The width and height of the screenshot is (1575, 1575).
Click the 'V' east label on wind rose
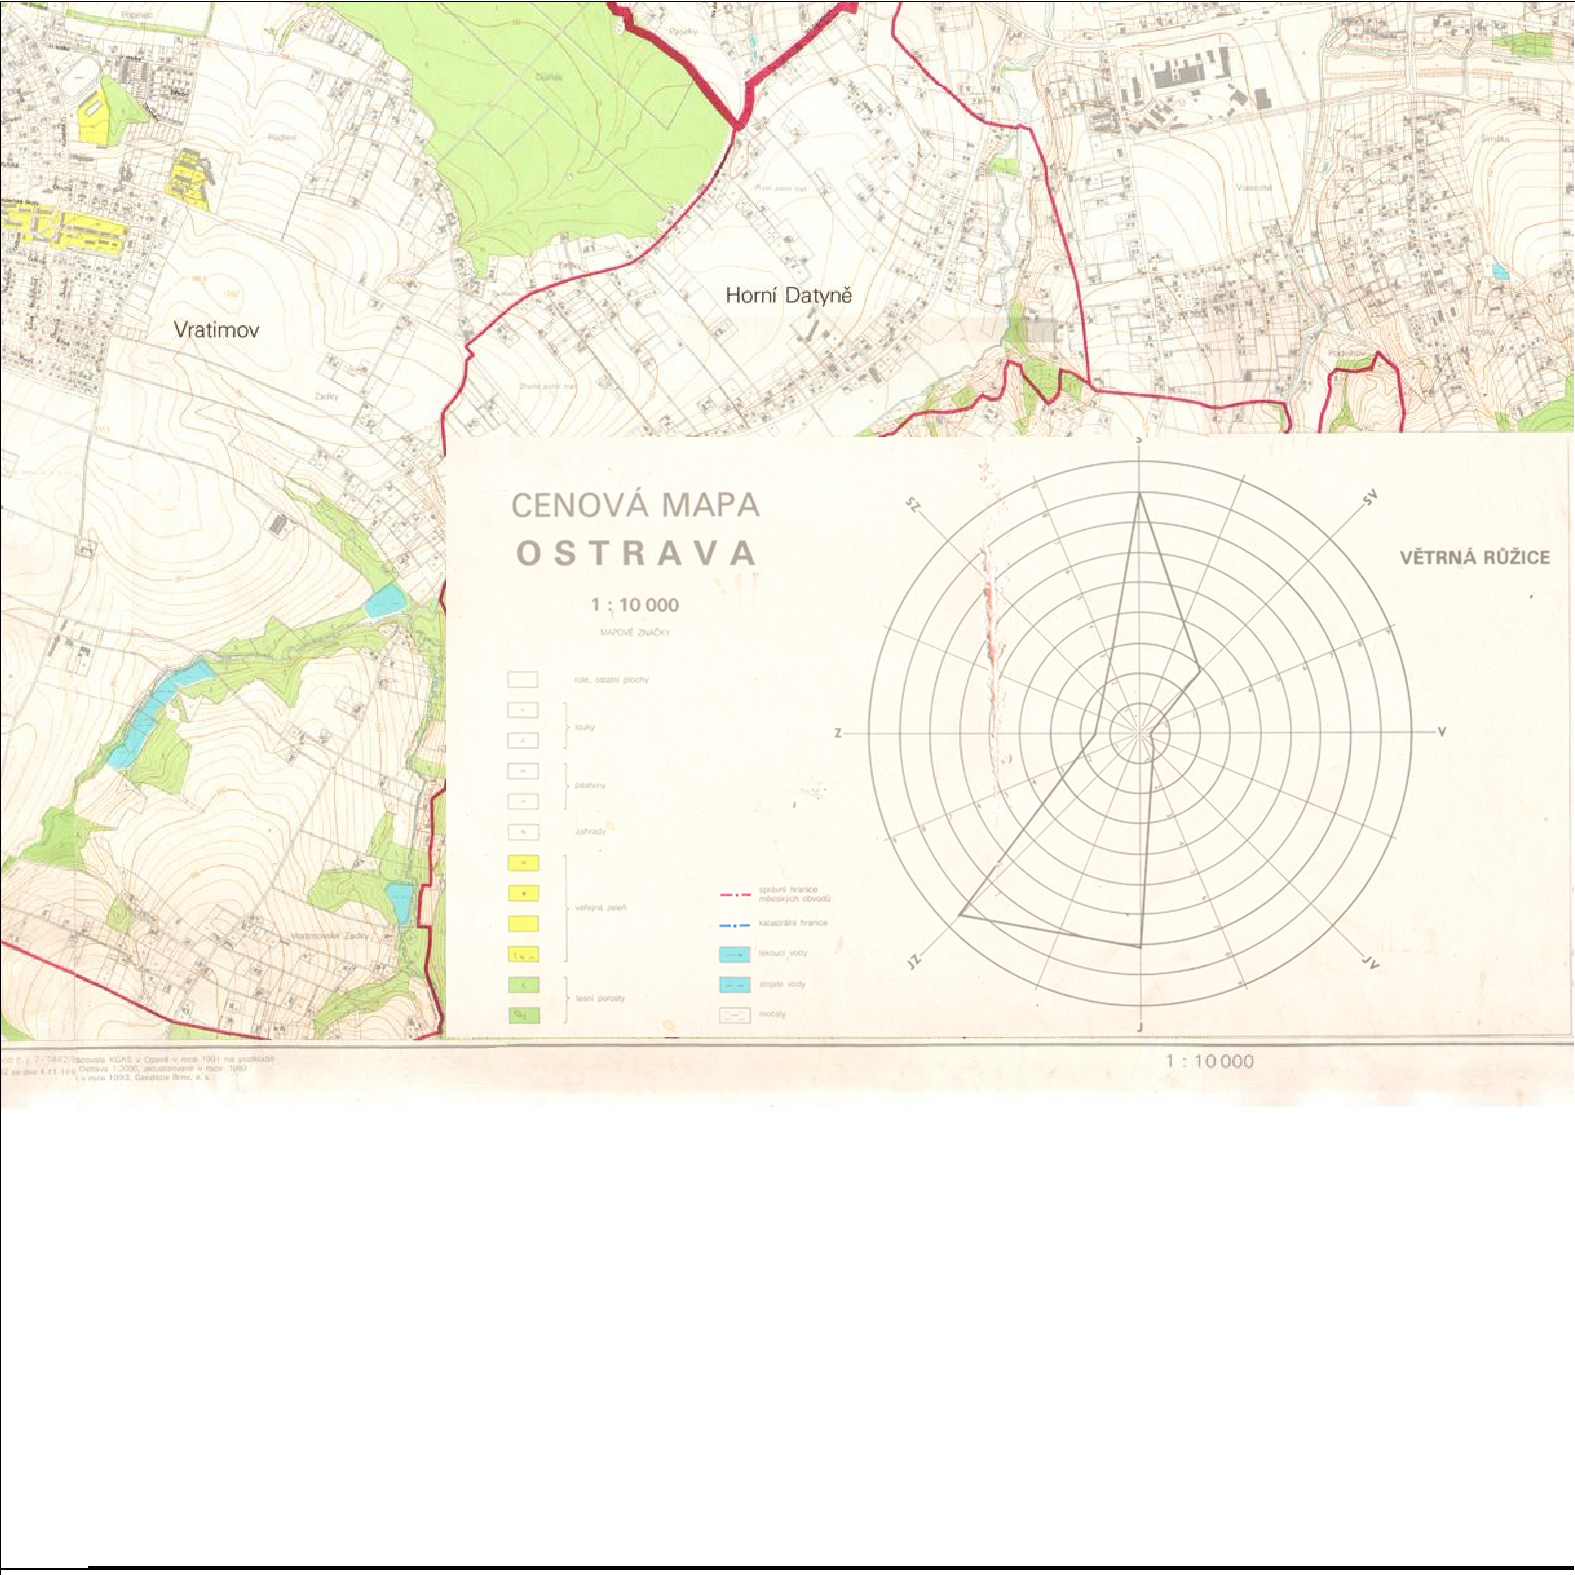coord(1442,732)
